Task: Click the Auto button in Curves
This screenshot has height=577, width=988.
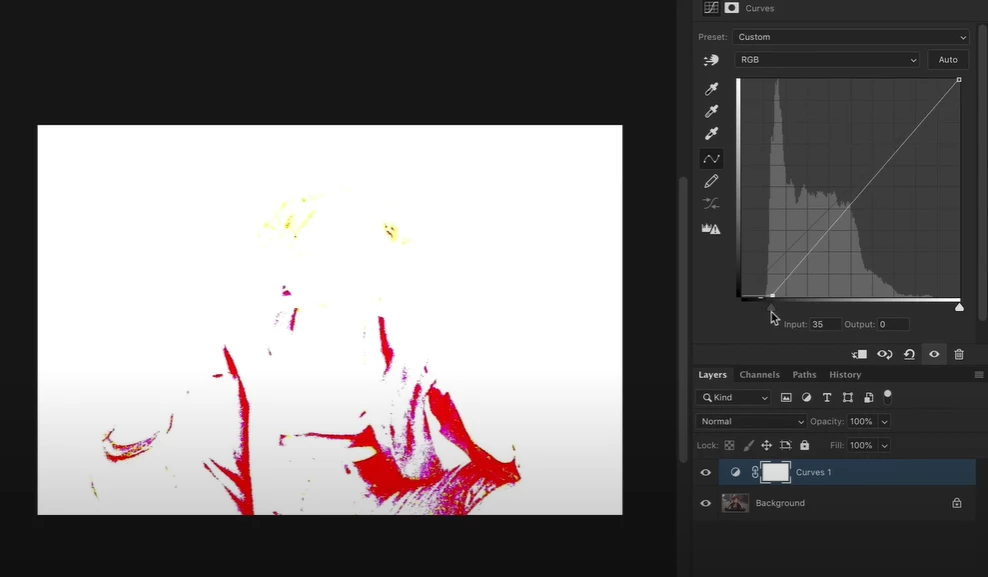Action: click(948, 60)
